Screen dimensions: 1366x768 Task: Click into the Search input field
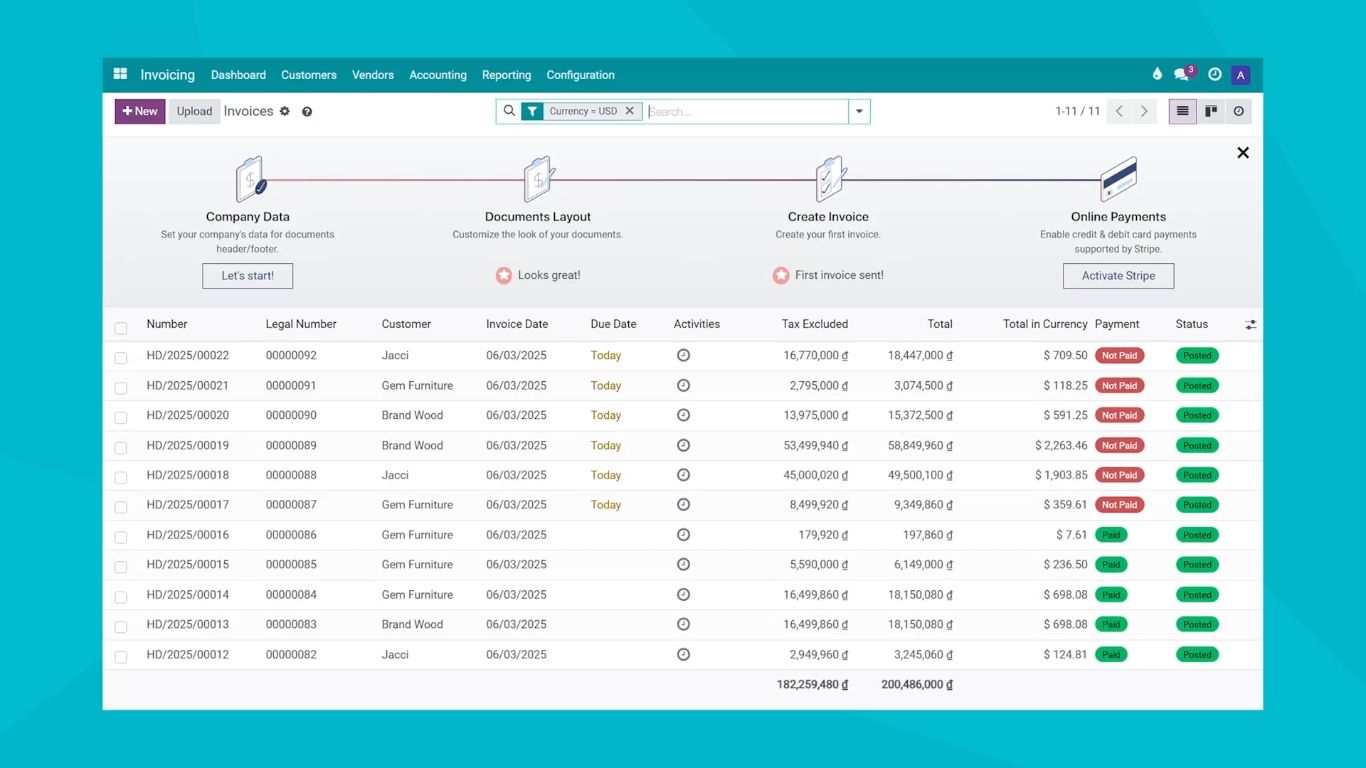[745, 111]
